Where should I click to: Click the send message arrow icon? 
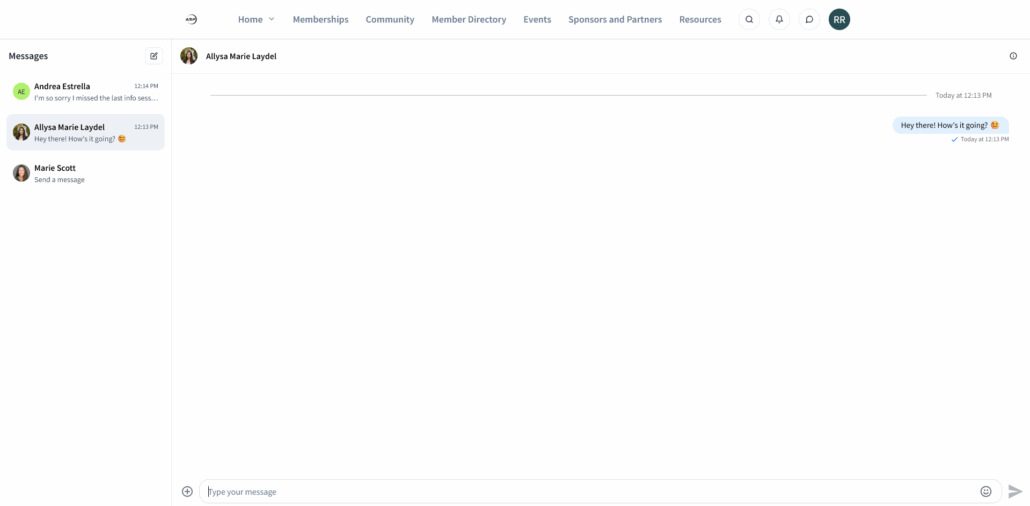[1015, 491]
